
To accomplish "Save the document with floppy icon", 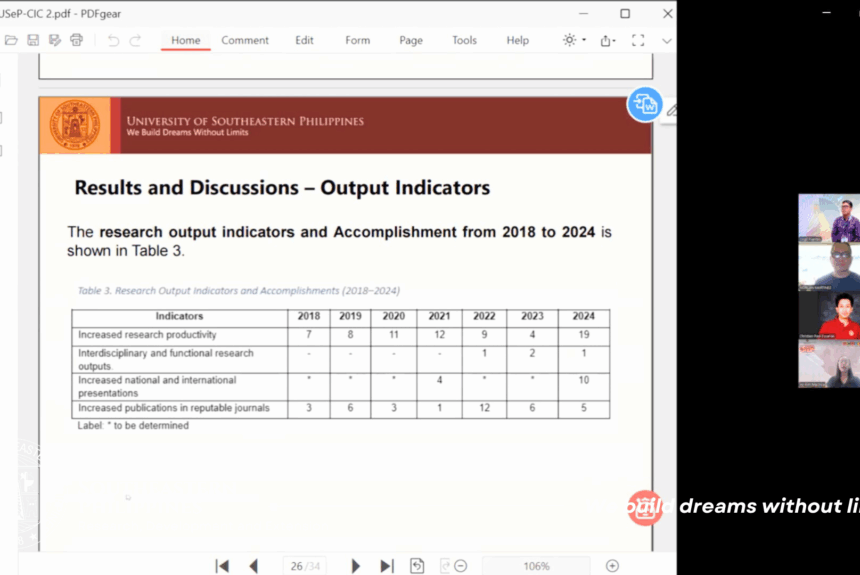I will click(x=33, y=40).
